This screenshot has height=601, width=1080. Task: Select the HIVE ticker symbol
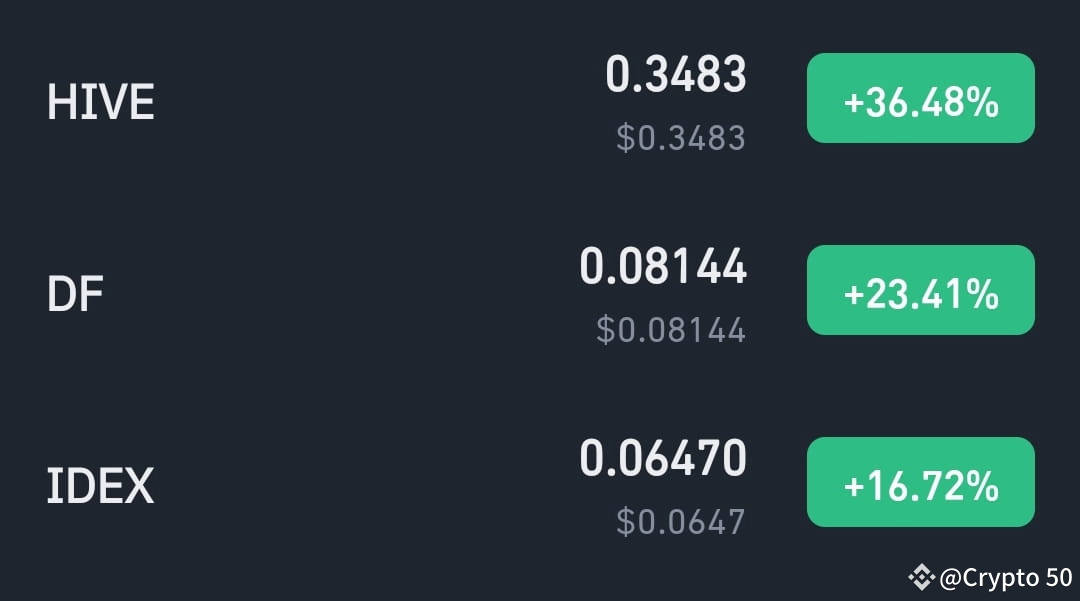click(100, 100)
